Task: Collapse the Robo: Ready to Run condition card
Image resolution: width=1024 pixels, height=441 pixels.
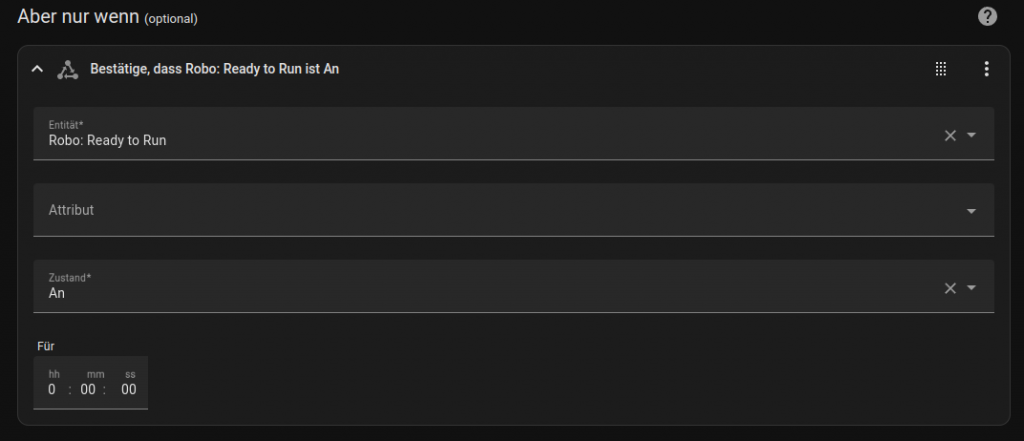Action: click(x=37, y=69)
